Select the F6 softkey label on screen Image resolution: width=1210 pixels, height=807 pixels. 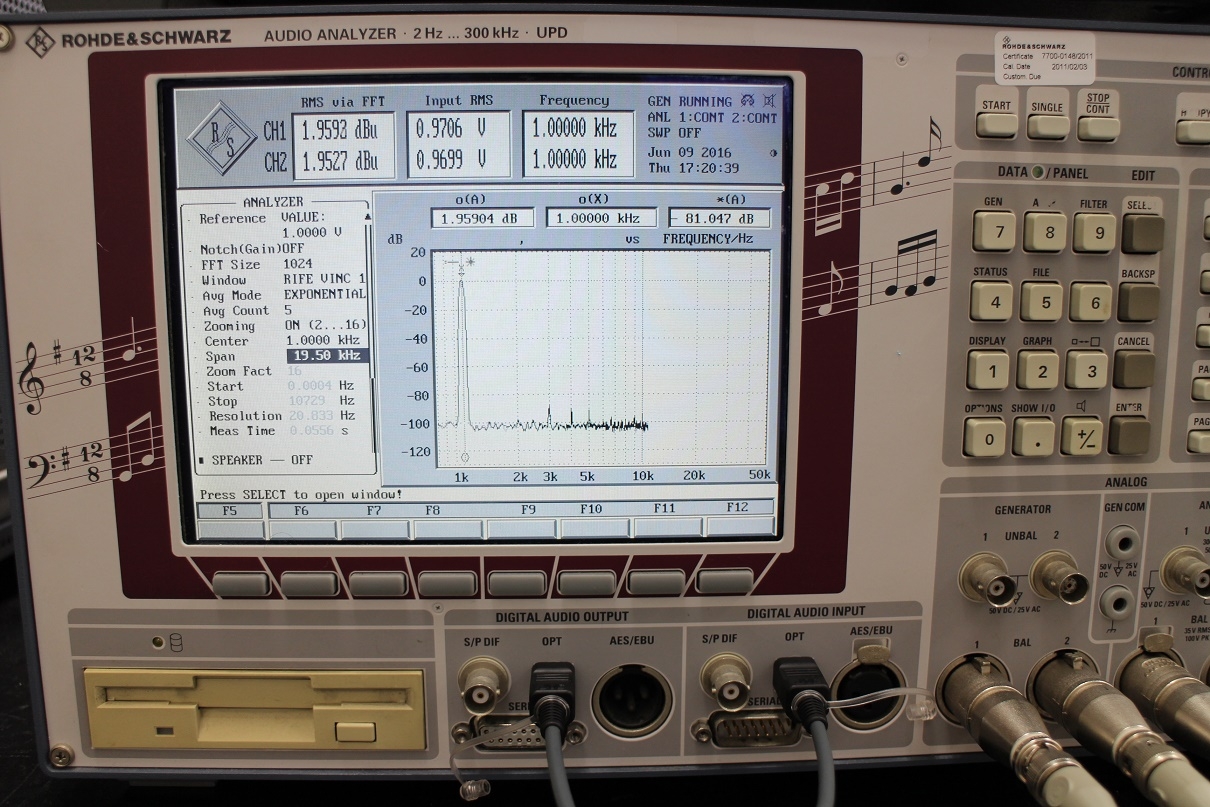click(x=301, y=509)
